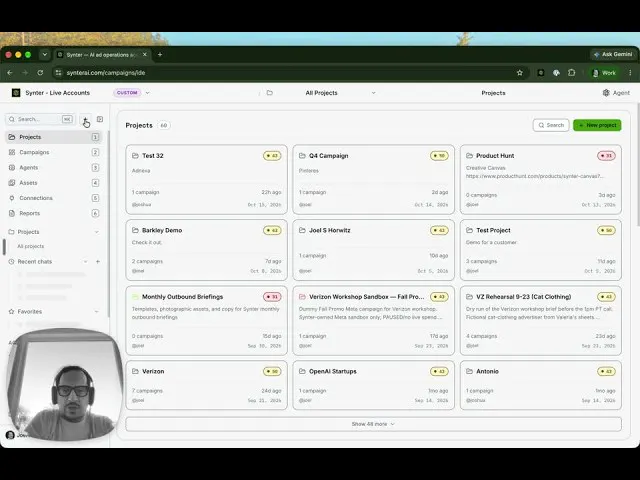This screenshot has width=640, height=480.
Task: Open the Chrome three-dot menu
Action: click(x=630, y=73)
